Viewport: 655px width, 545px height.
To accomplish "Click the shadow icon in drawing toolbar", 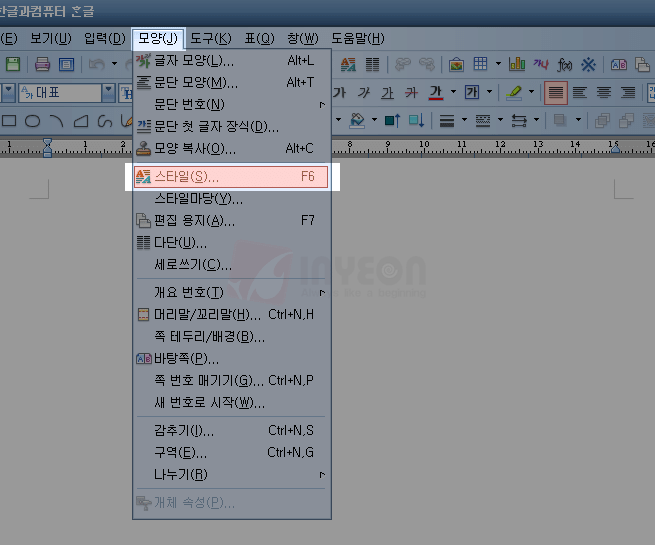I will [x=560, y=121].
